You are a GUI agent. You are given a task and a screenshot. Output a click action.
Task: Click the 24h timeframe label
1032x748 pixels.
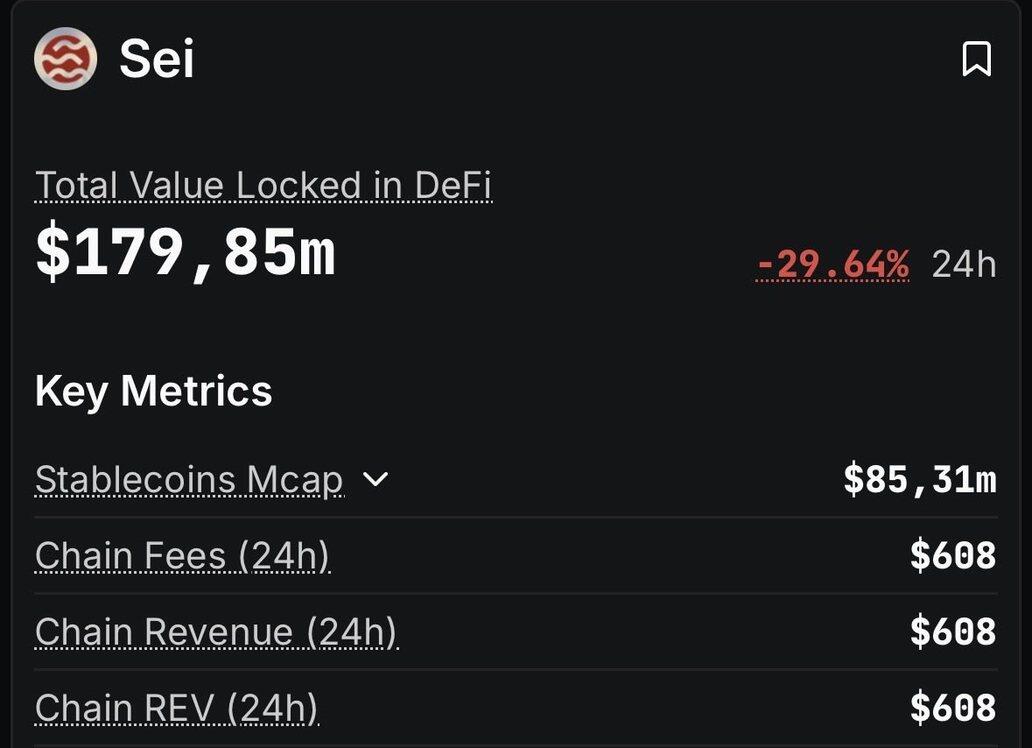coord(963,264)
